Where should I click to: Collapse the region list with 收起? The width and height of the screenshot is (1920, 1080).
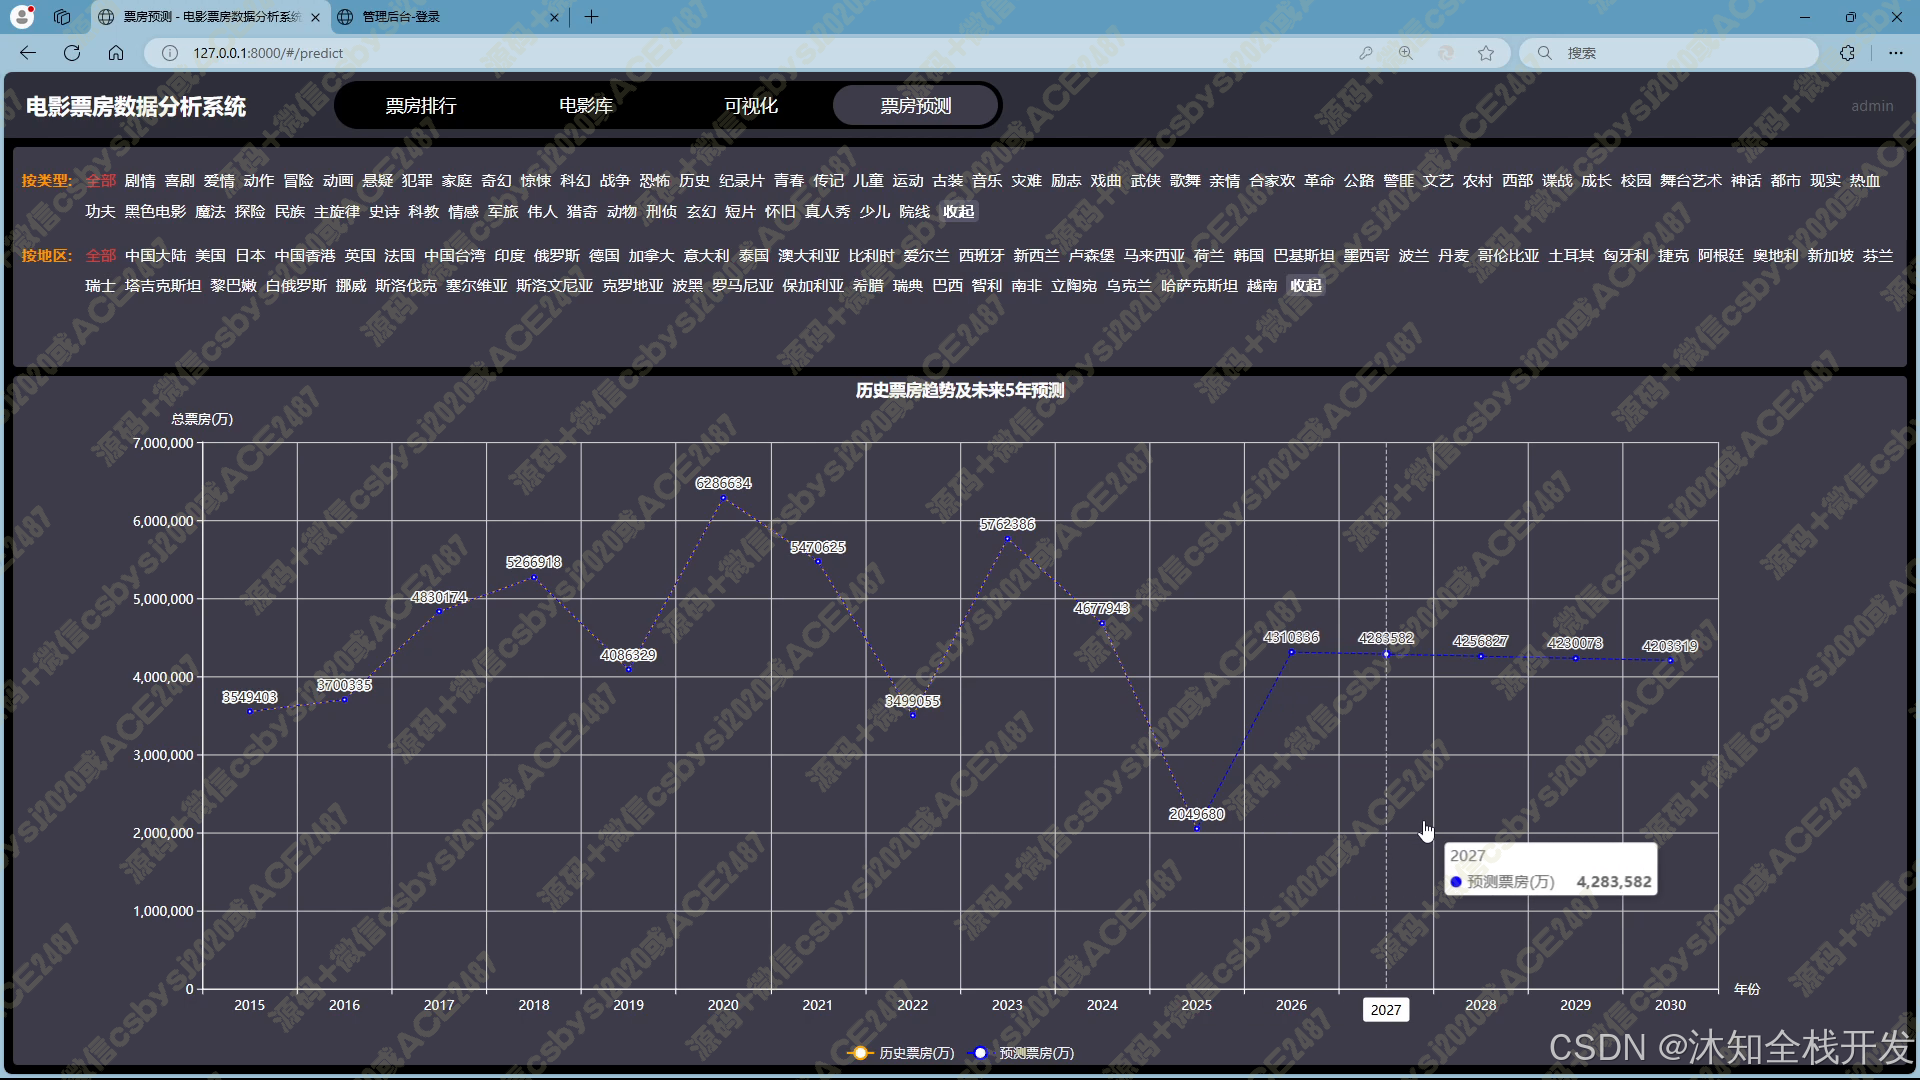pyautogui.click(x=1305, y=286)
